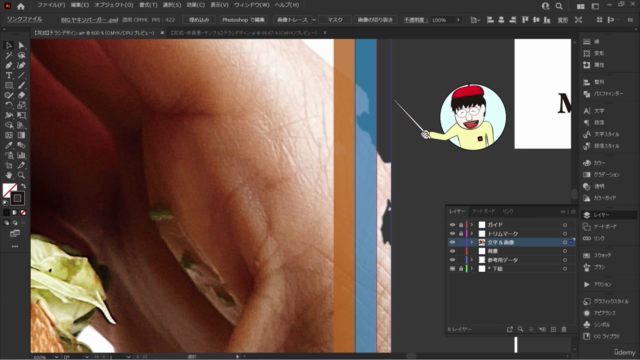
Task: Switch to the アートボード panel tab
Action: (483, 211)
